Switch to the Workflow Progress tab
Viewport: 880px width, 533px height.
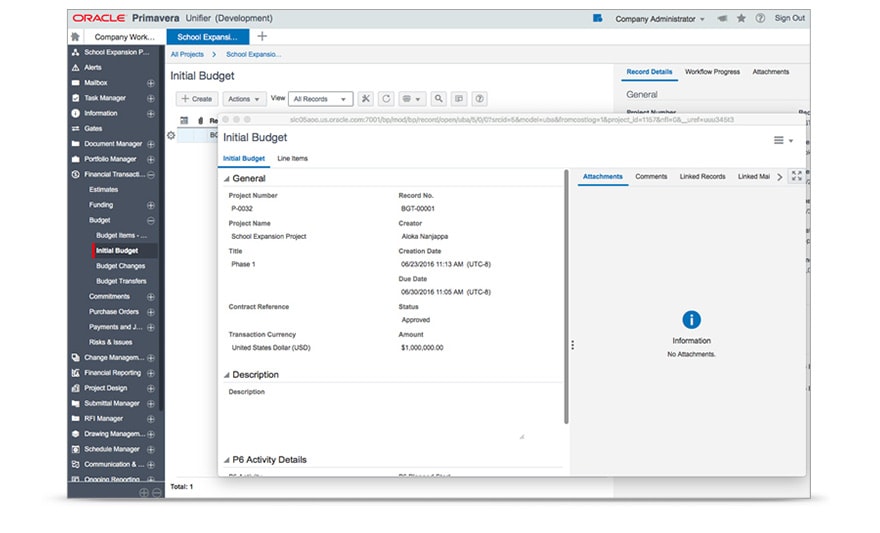pyautogui.click(x=712, y=72)
